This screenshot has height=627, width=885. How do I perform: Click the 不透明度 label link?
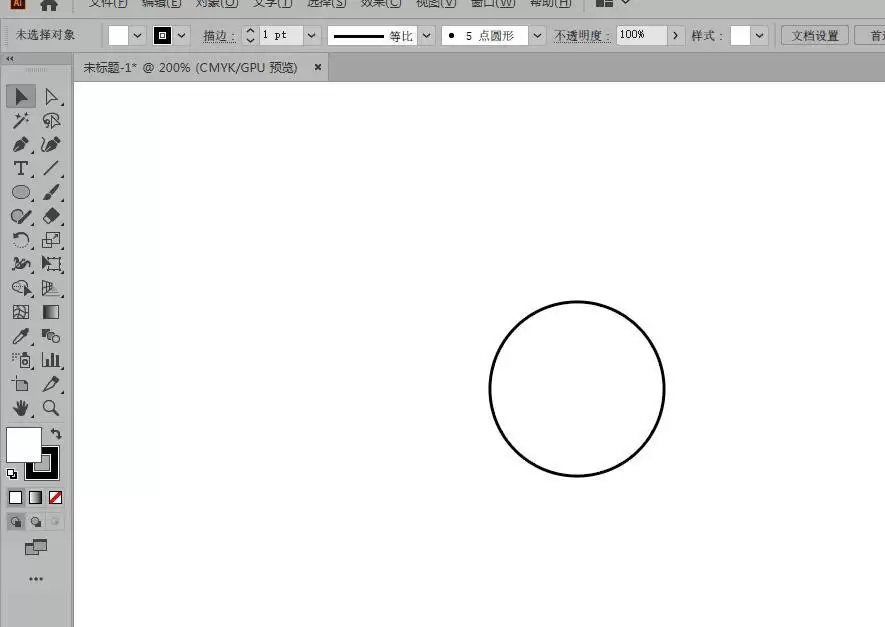582,36
